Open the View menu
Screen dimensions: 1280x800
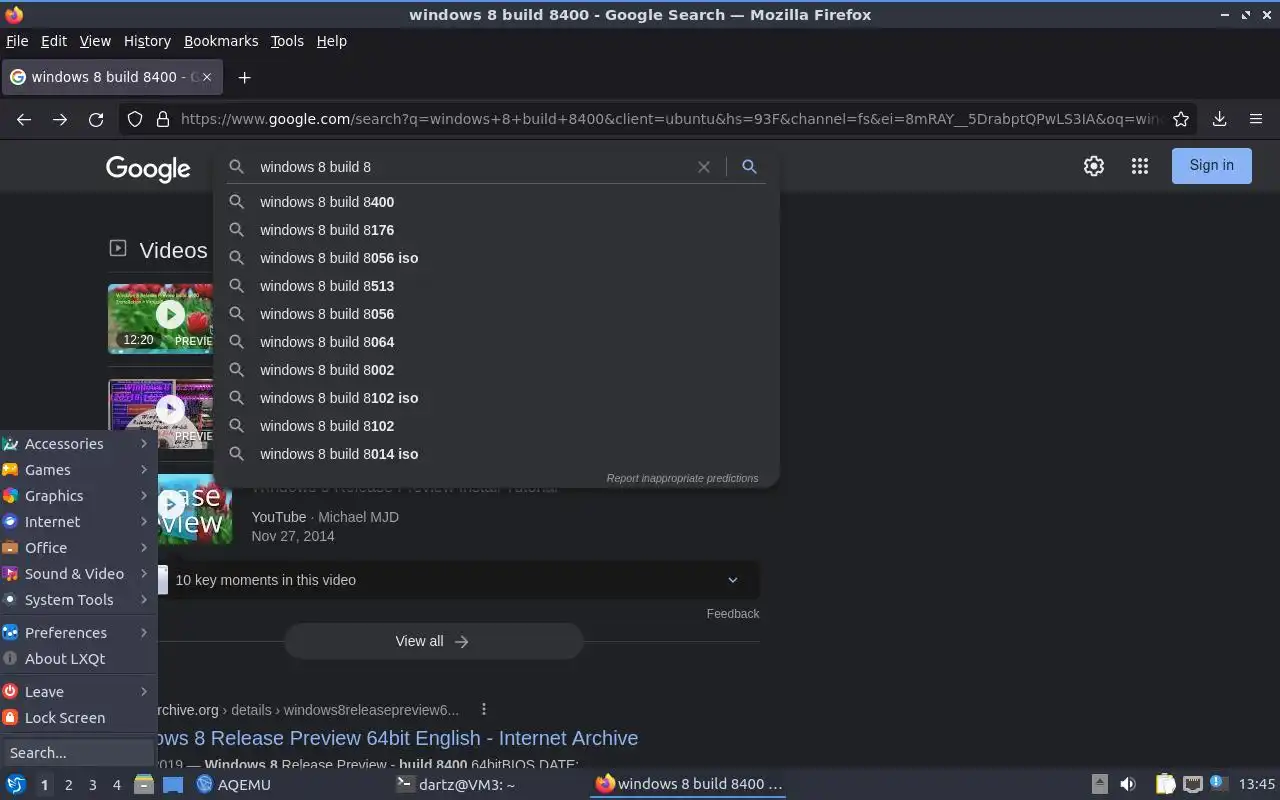coord(95,41)
